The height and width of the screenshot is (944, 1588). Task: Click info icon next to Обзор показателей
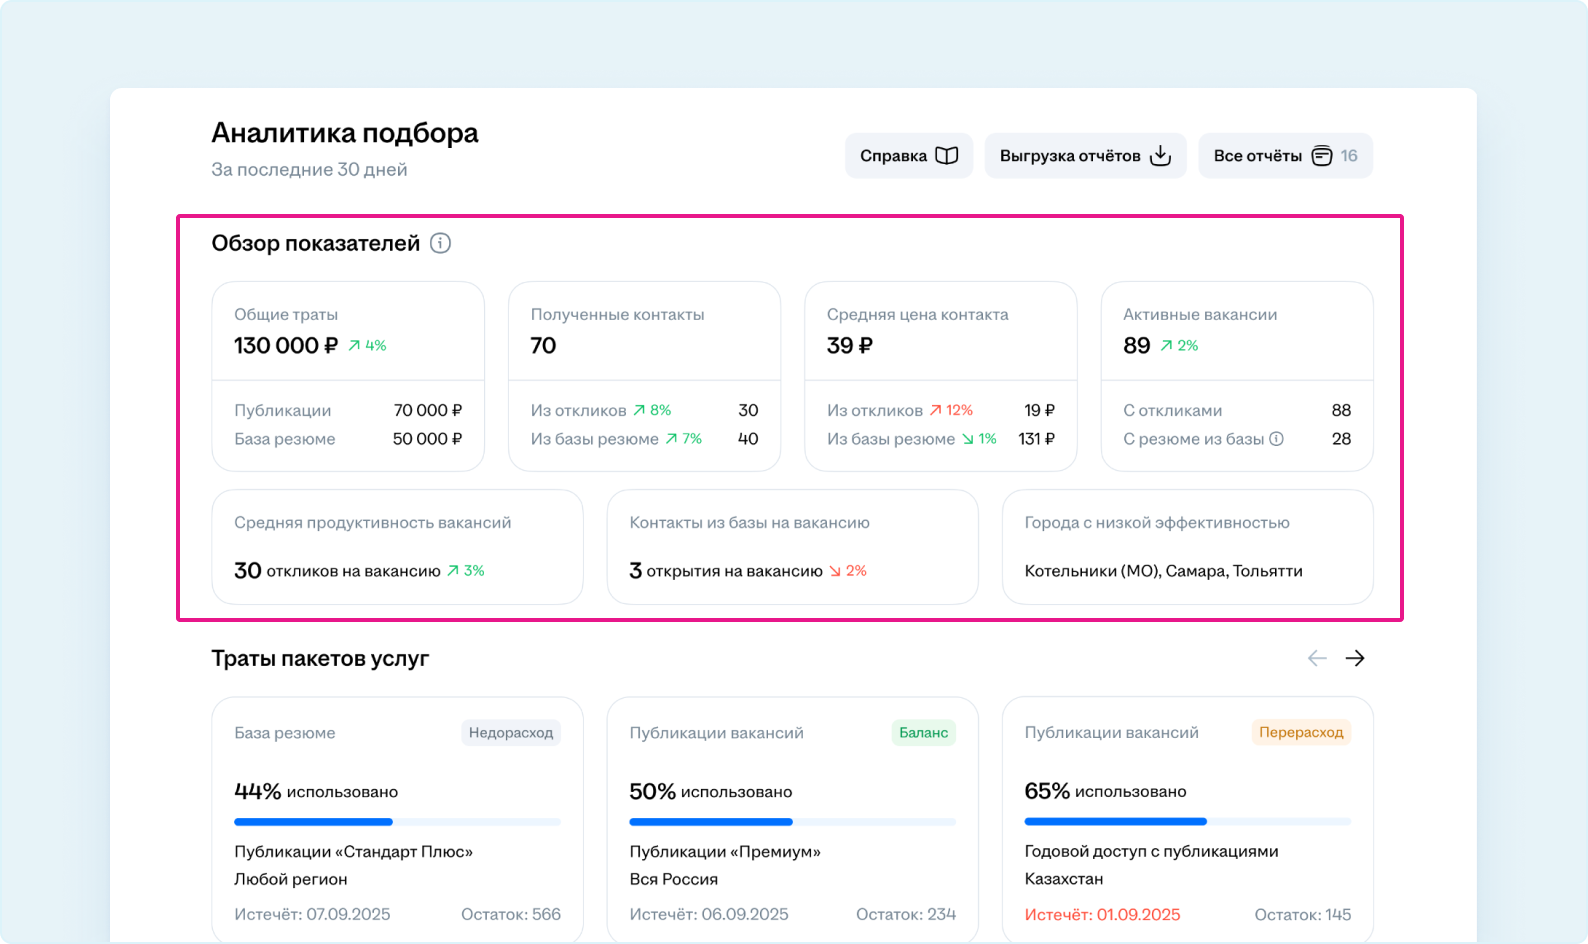click(x=440, y=243)
